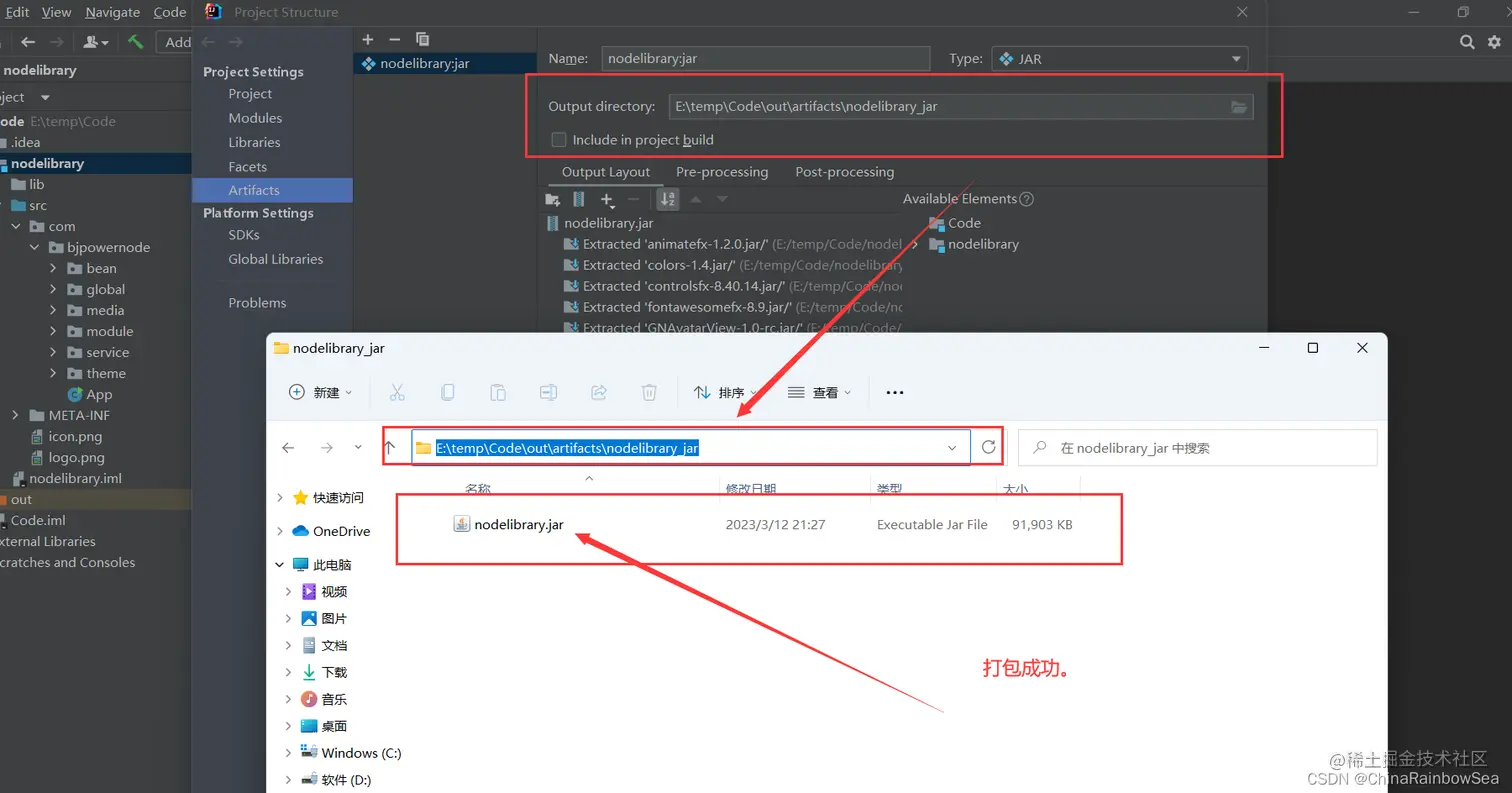Create new directory in Output Layout toolbar
This screenshot has height=793, width=1512.
click(552, 200)
